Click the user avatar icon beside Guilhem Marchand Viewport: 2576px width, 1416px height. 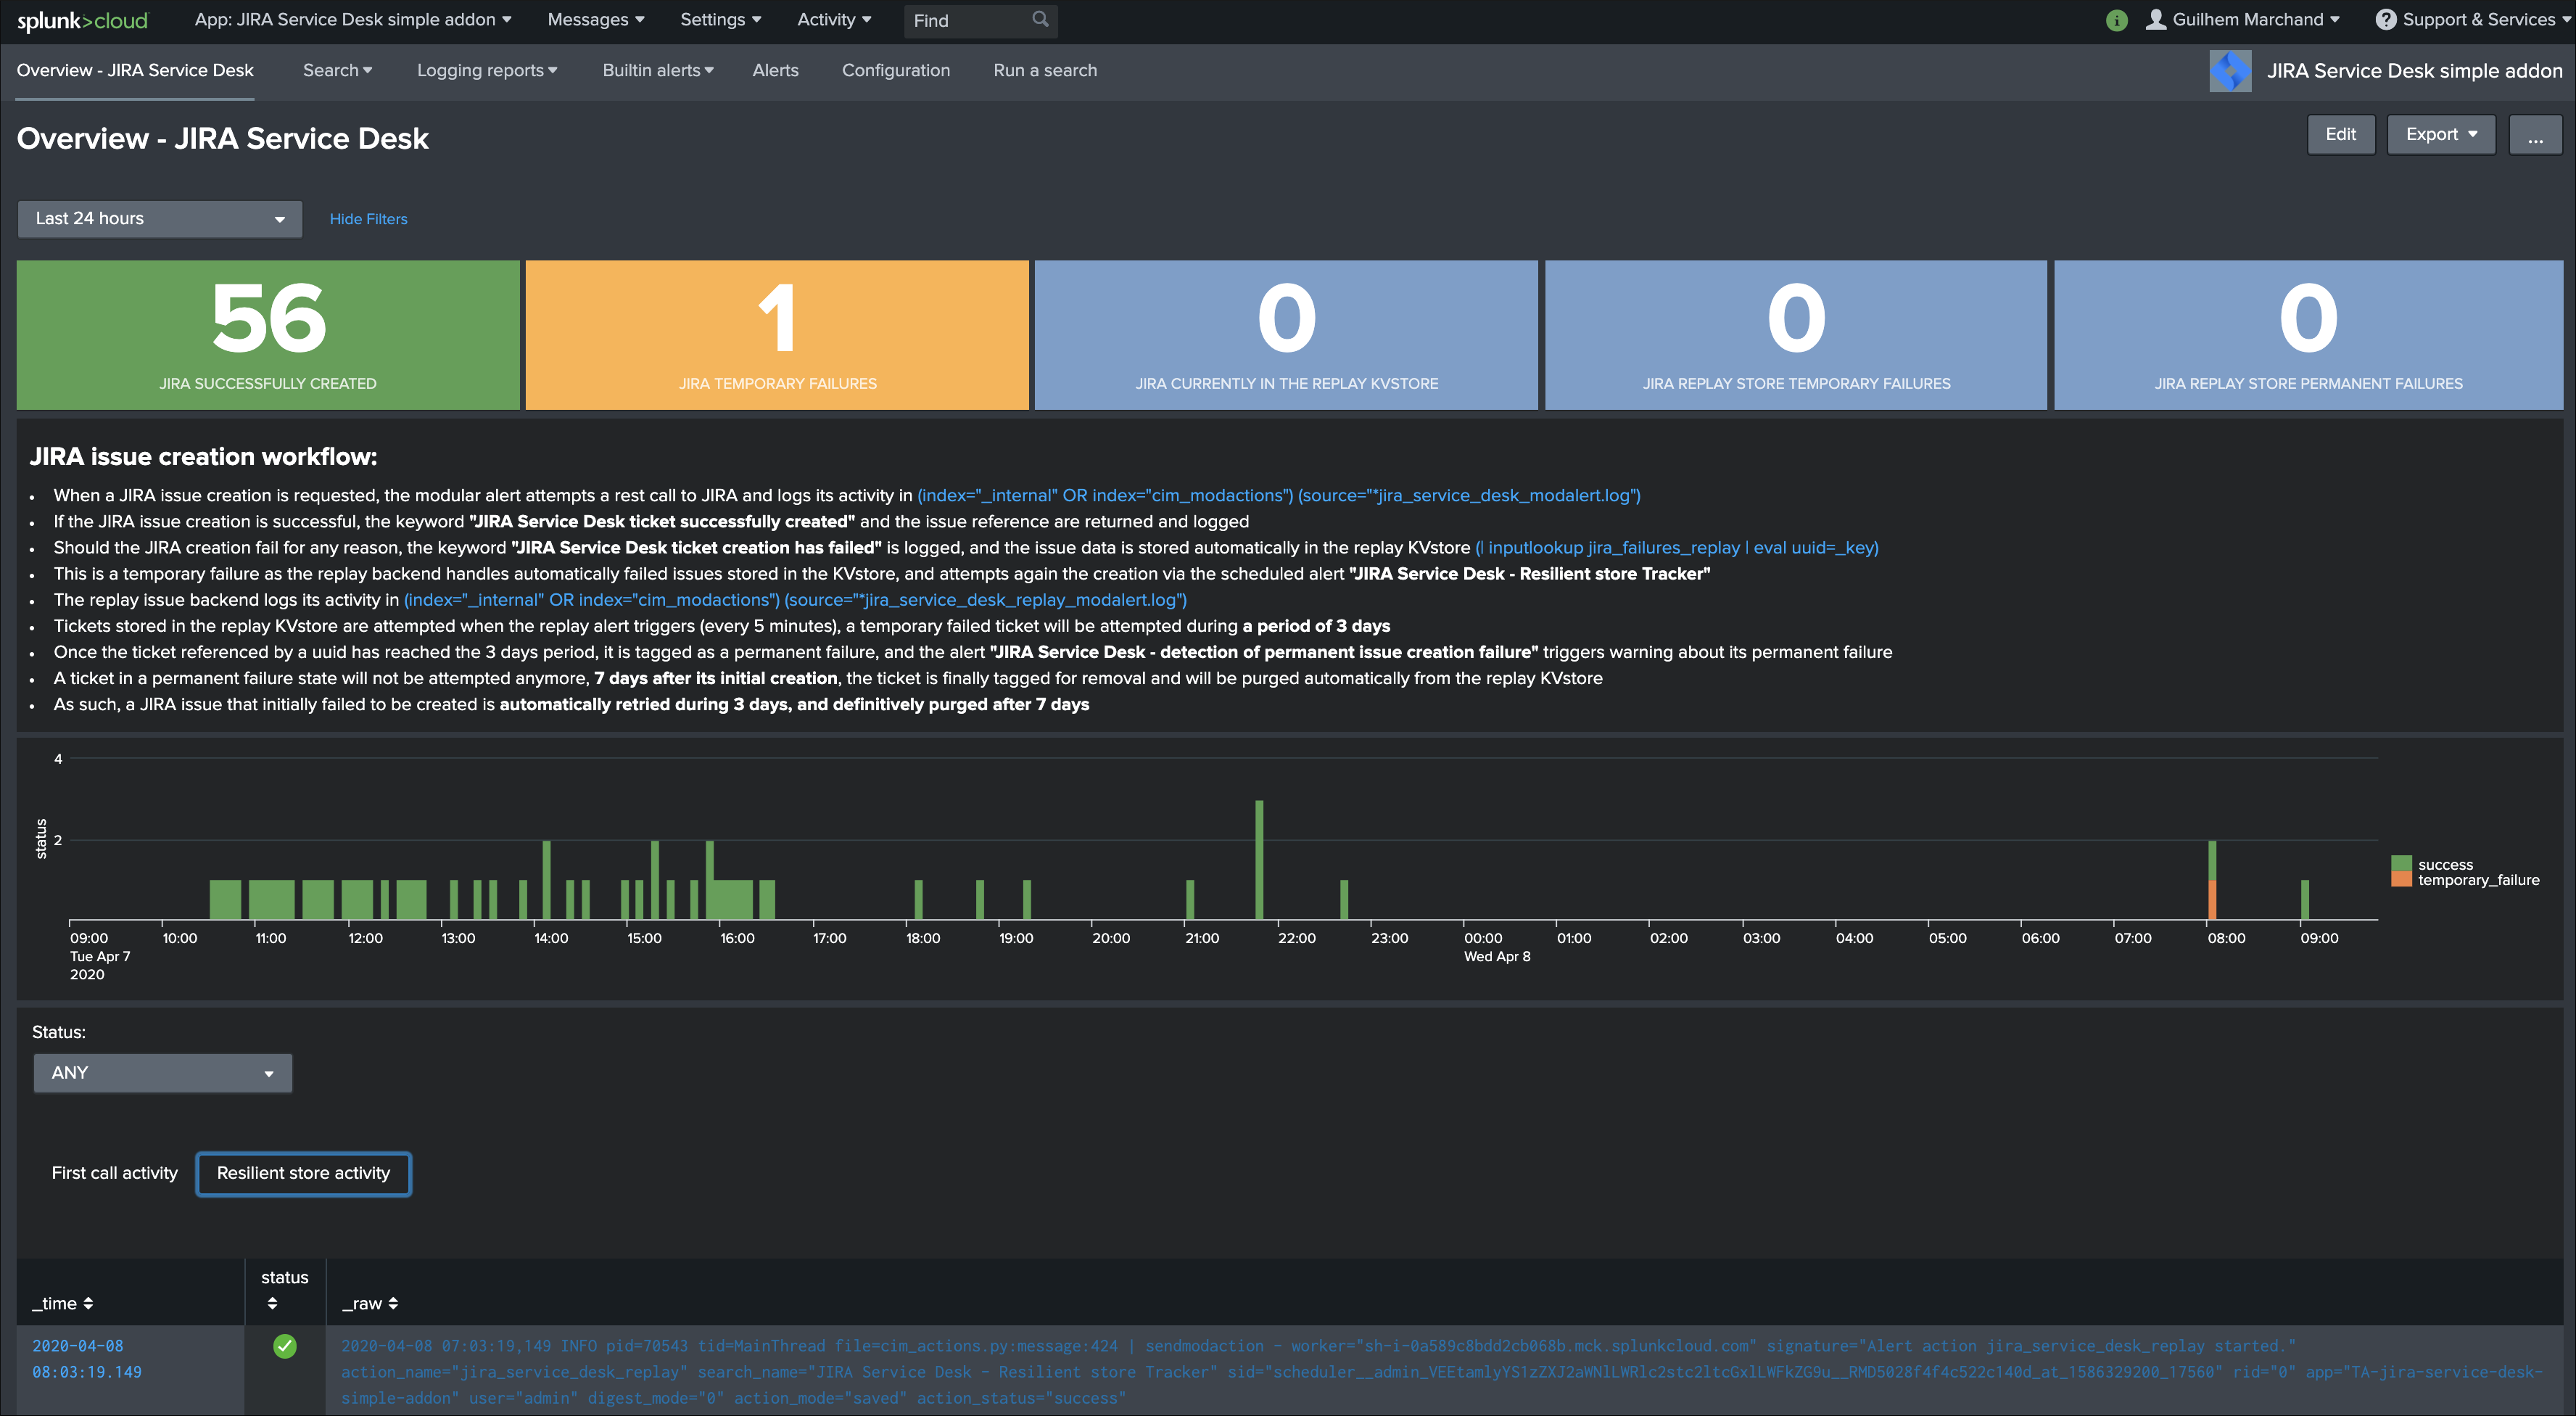pos(2156,19)
